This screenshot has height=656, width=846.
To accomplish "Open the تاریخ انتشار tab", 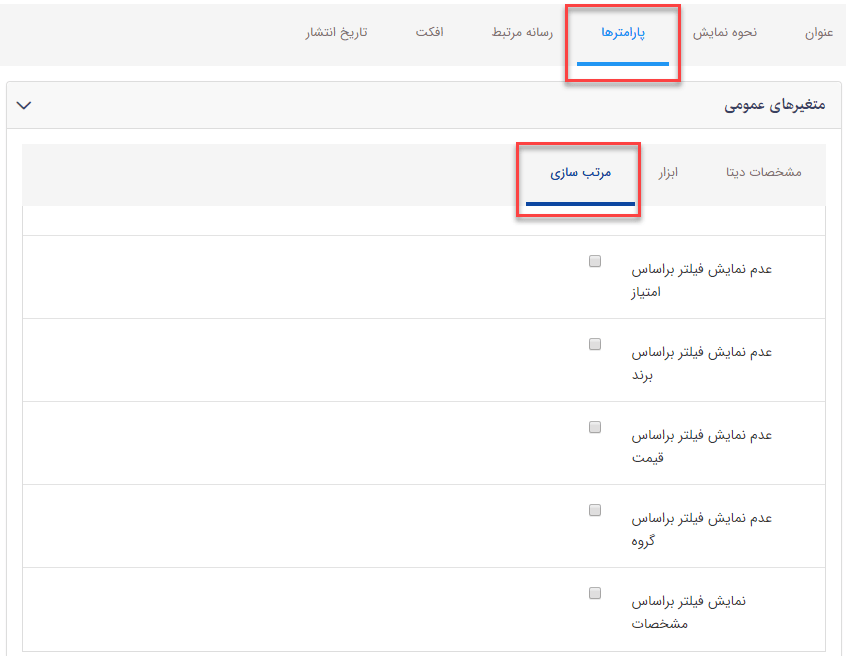I will tap(336, 31).
